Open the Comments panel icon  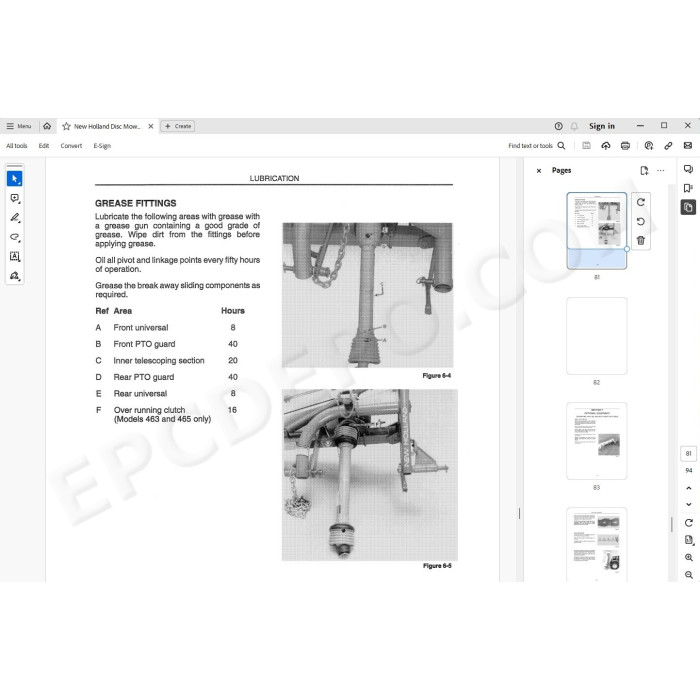(688, 169)
